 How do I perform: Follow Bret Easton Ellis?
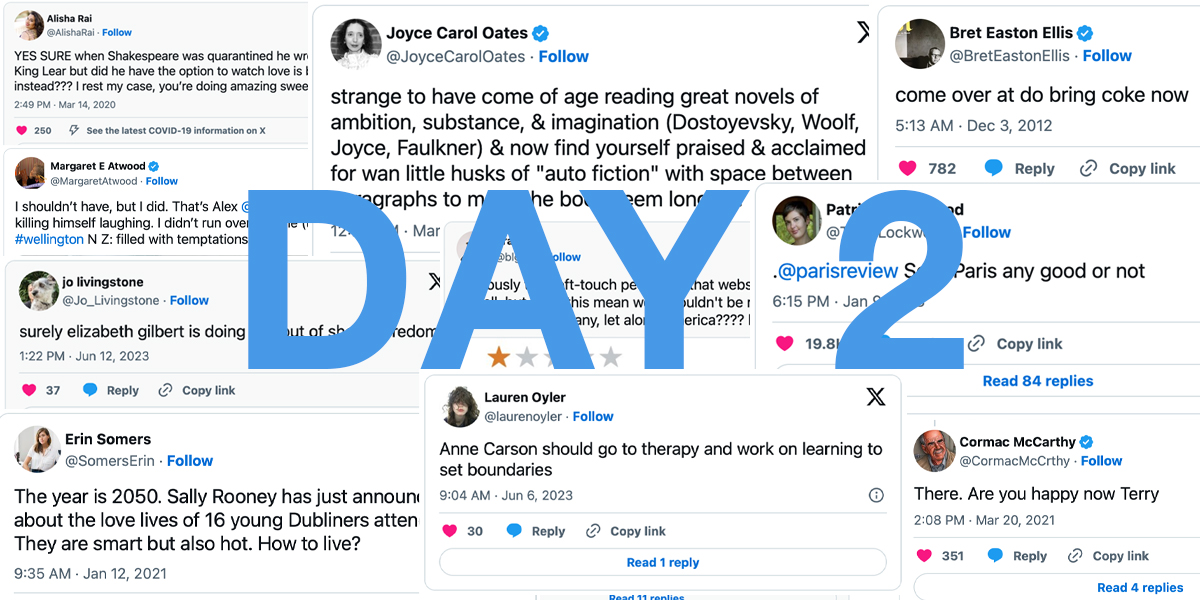click(x=1107, y=55)
